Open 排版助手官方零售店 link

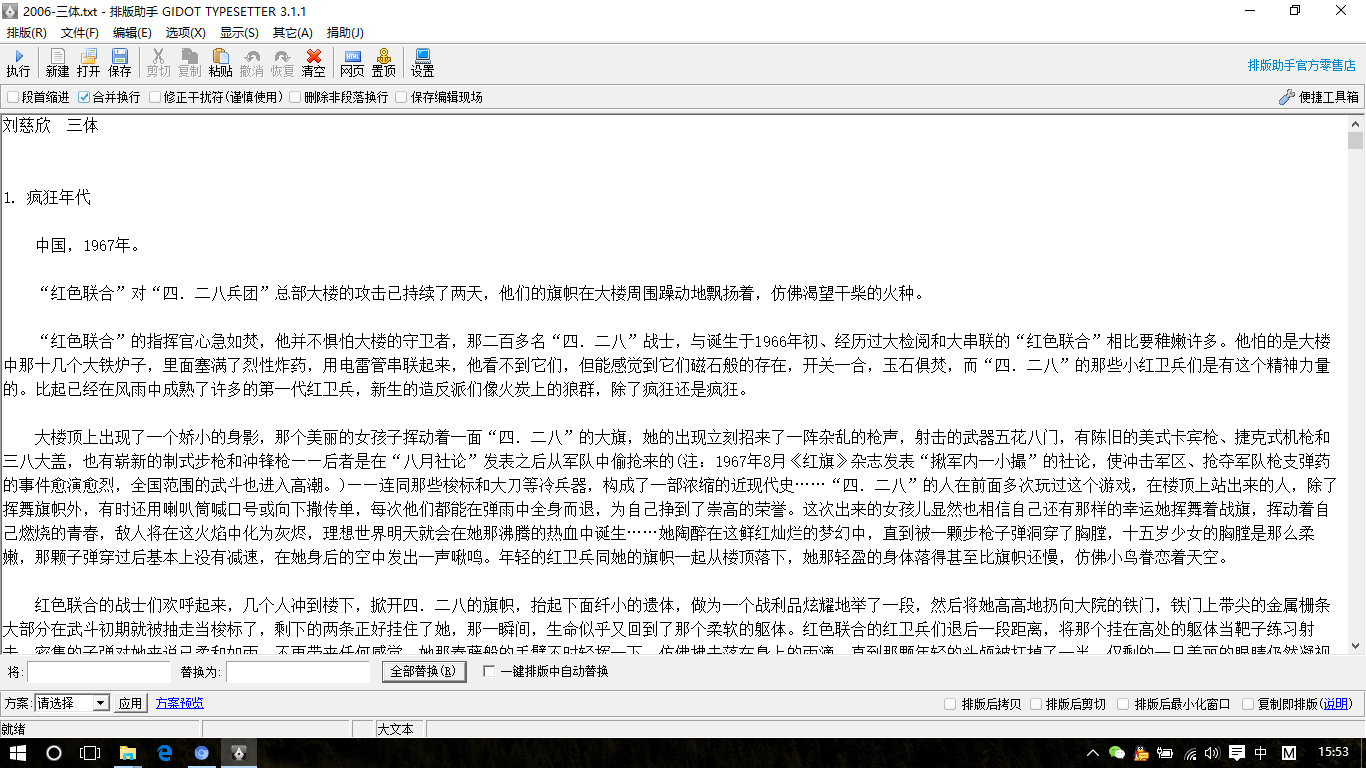pos(1302,65)
